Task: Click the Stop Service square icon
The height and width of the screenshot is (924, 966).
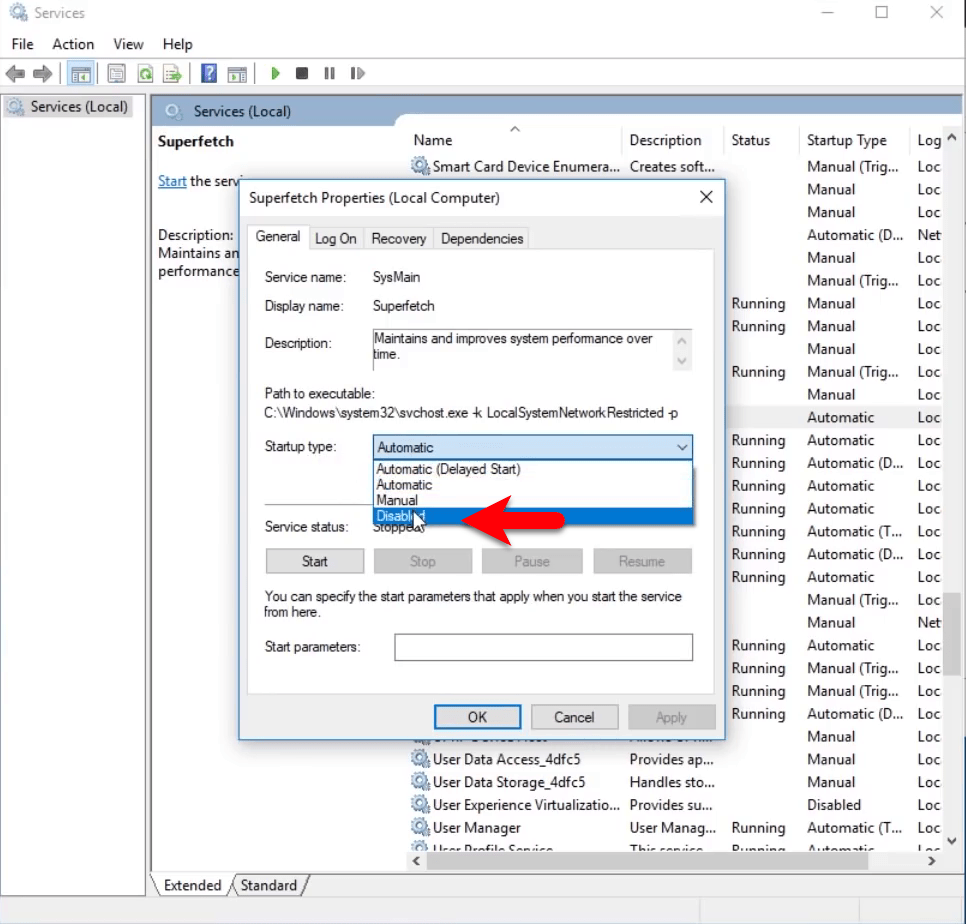Action: click(x=302, y=74)
